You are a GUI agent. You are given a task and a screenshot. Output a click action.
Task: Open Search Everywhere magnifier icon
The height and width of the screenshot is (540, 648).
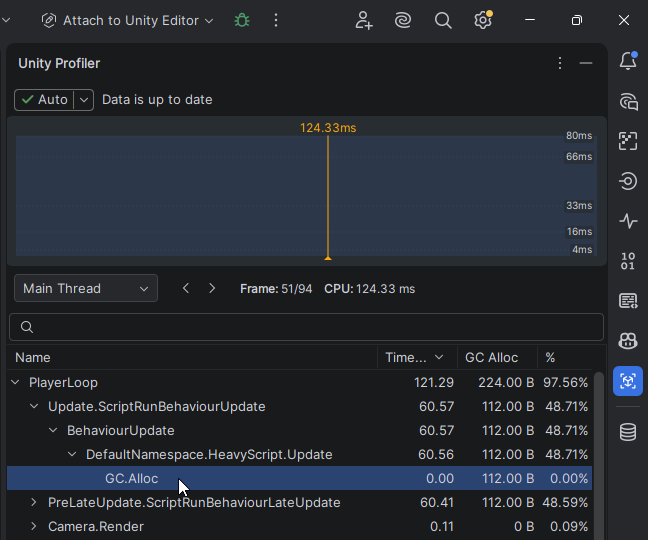pos(443,20)
